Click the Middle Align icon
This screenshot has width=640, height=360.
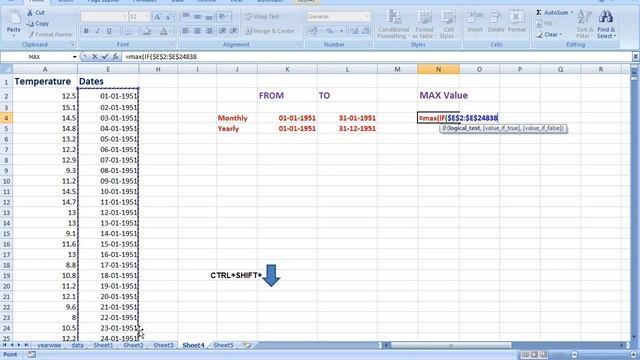pyautogui.click(x=198, y=16)
